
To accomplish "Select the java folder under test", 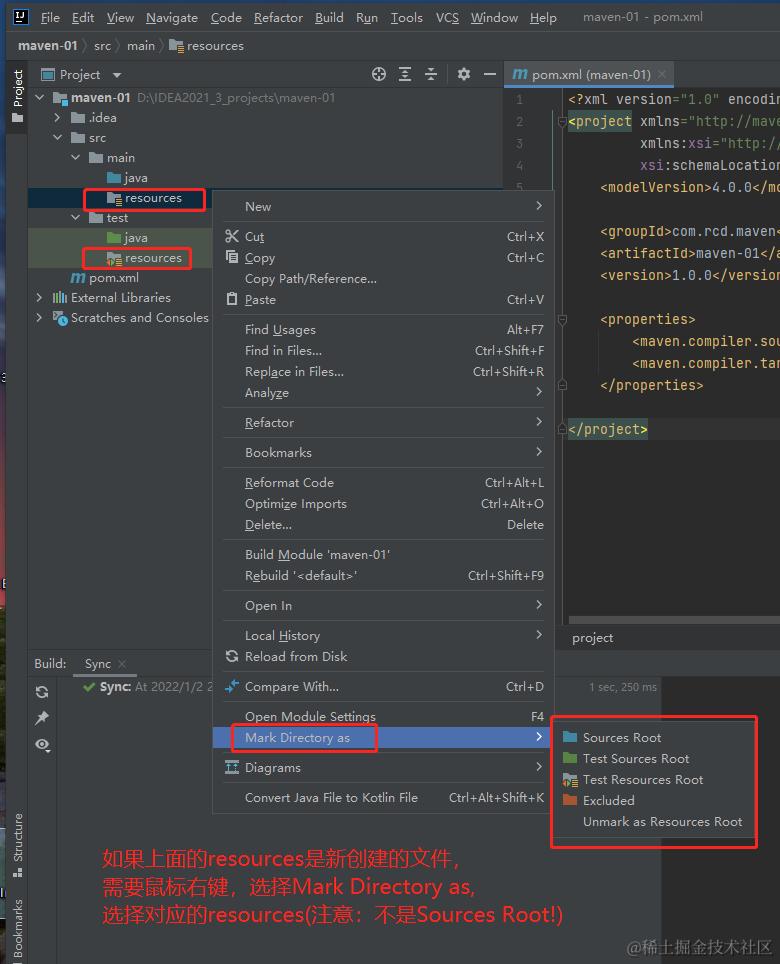I will click(x=127, y=238).
